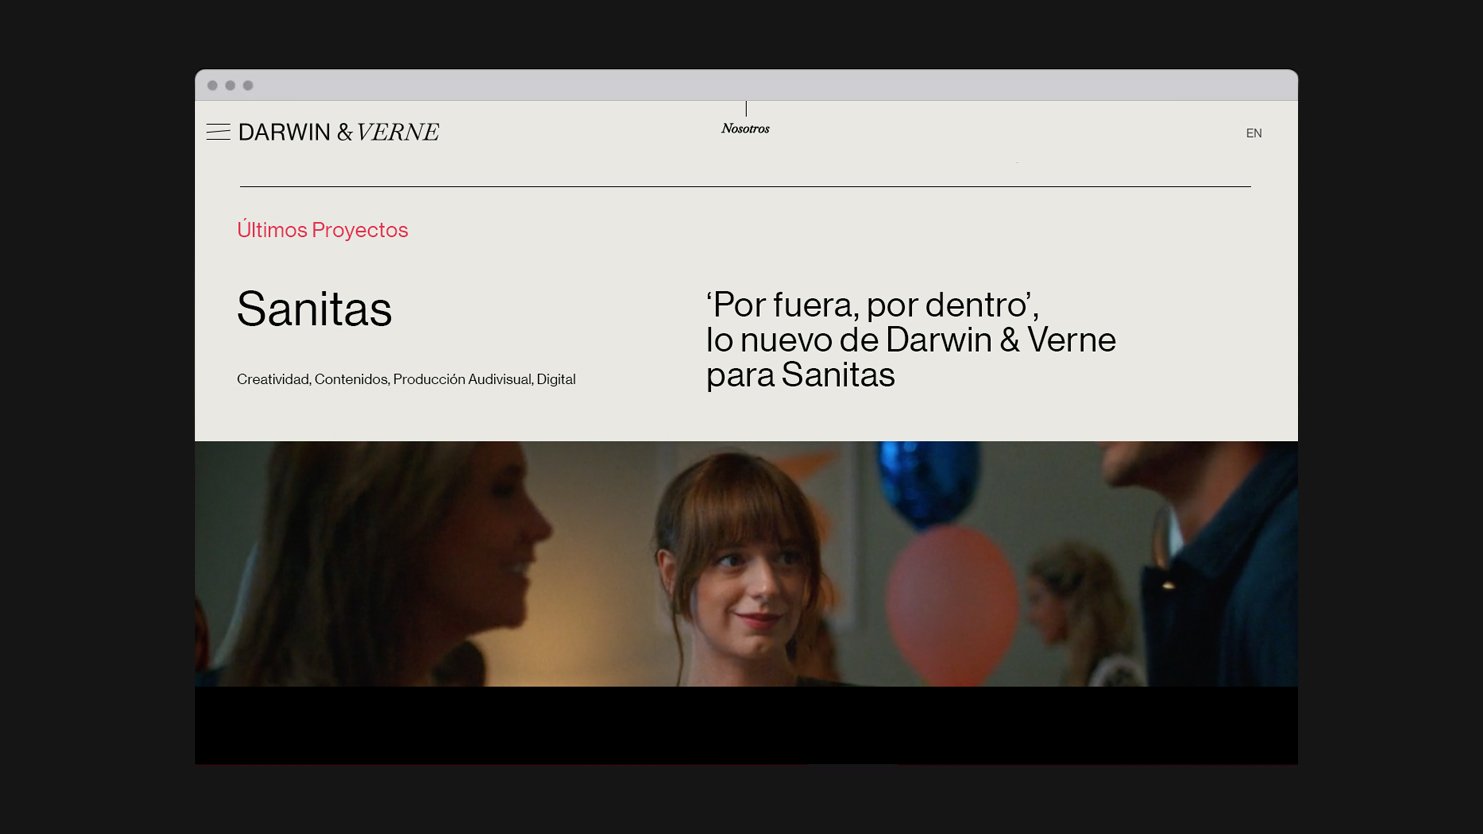Image resolution: width=1483 pixels, height=834 pixels.
Task: Click the middle window minimize dot
Action: tap(230, 85)
